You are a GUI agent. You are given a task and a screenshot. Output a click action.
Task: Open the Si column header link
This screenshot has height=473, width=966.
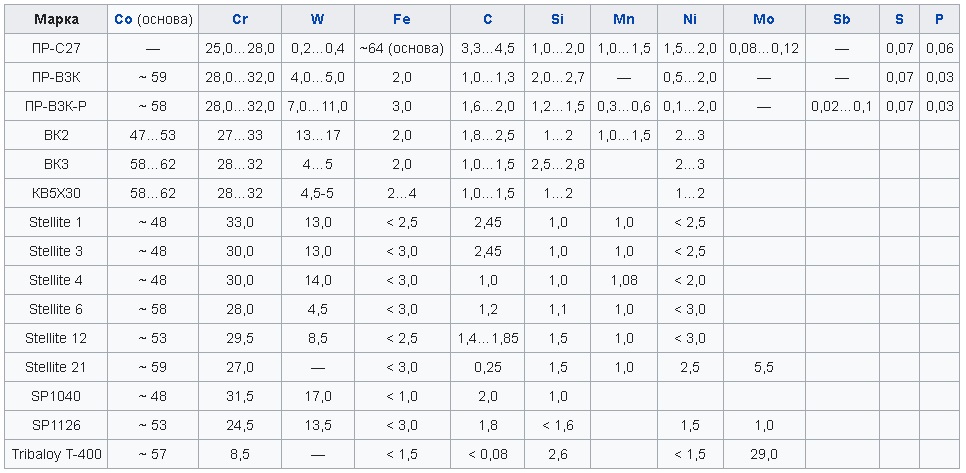pyautogui.click(x=557, y=20)
